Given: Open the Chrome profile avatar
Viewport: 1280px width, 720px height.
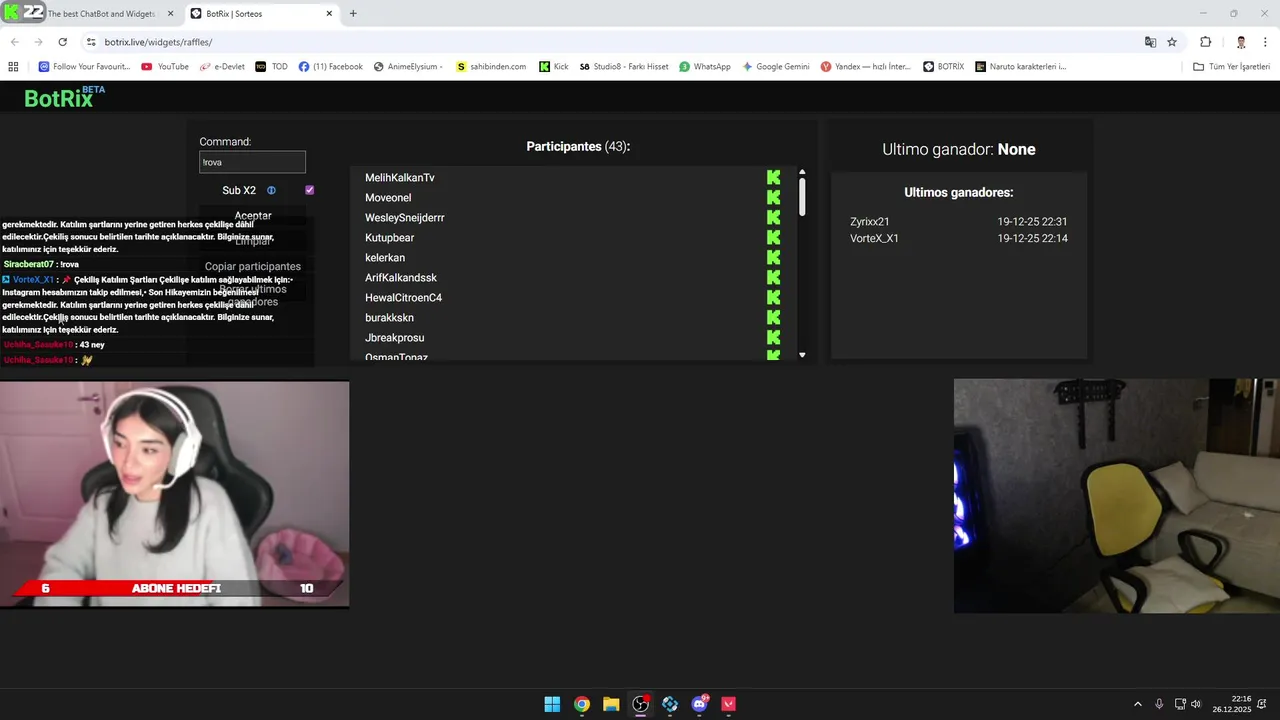Looking at the screenshot, I should coord(1241,42).
